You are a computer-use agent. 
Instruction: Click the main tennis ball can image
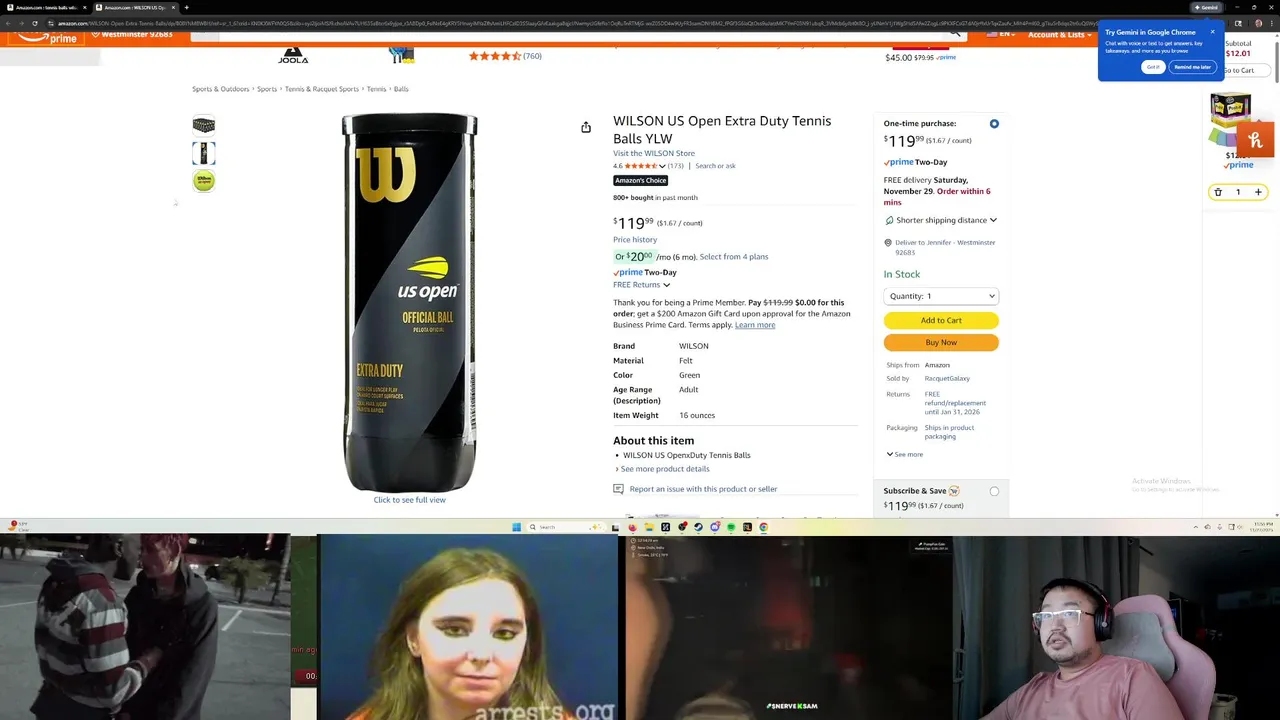410,303
